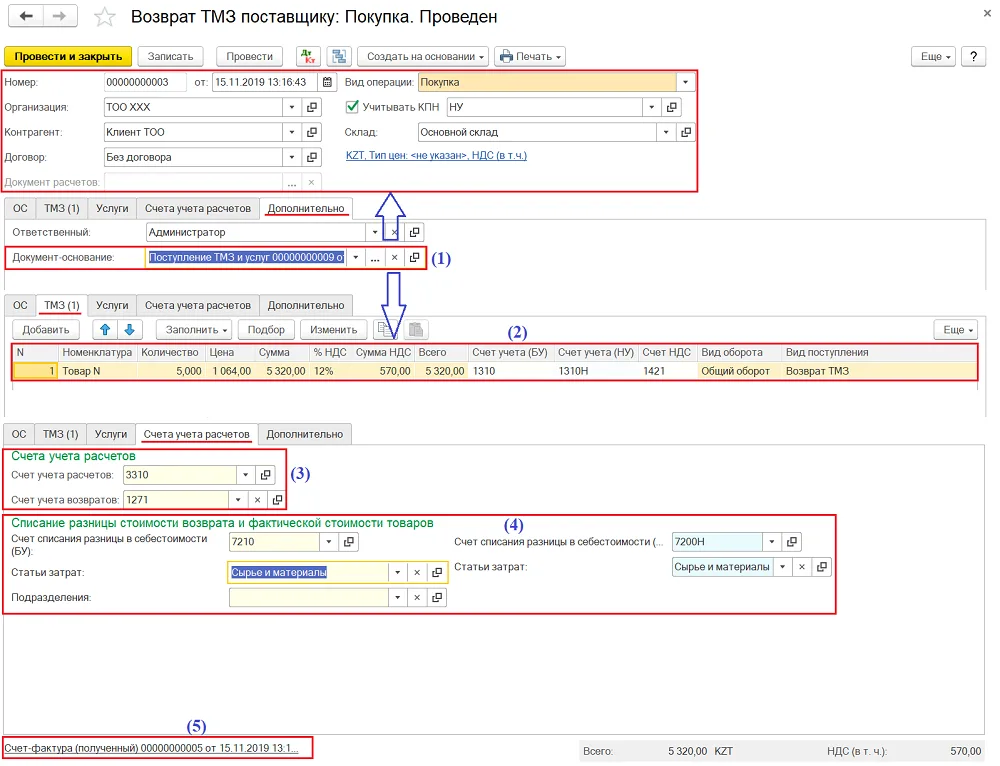Click the Провести и закрыть button
The image size is (1000, 766).
pos(68,56)
